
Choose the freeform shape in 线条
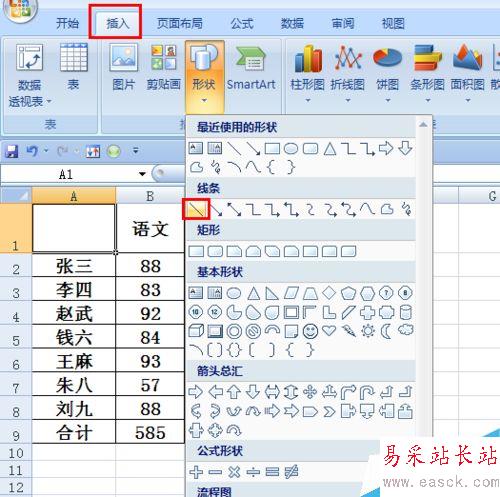[387, 209]
